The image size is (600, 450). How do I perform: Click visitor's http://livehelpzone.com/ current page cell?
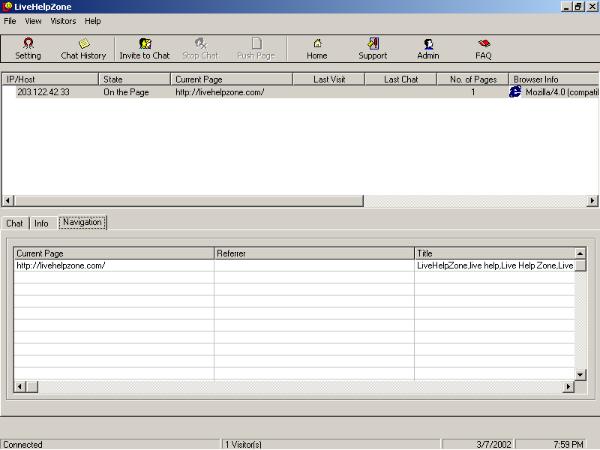coord(220,92)
